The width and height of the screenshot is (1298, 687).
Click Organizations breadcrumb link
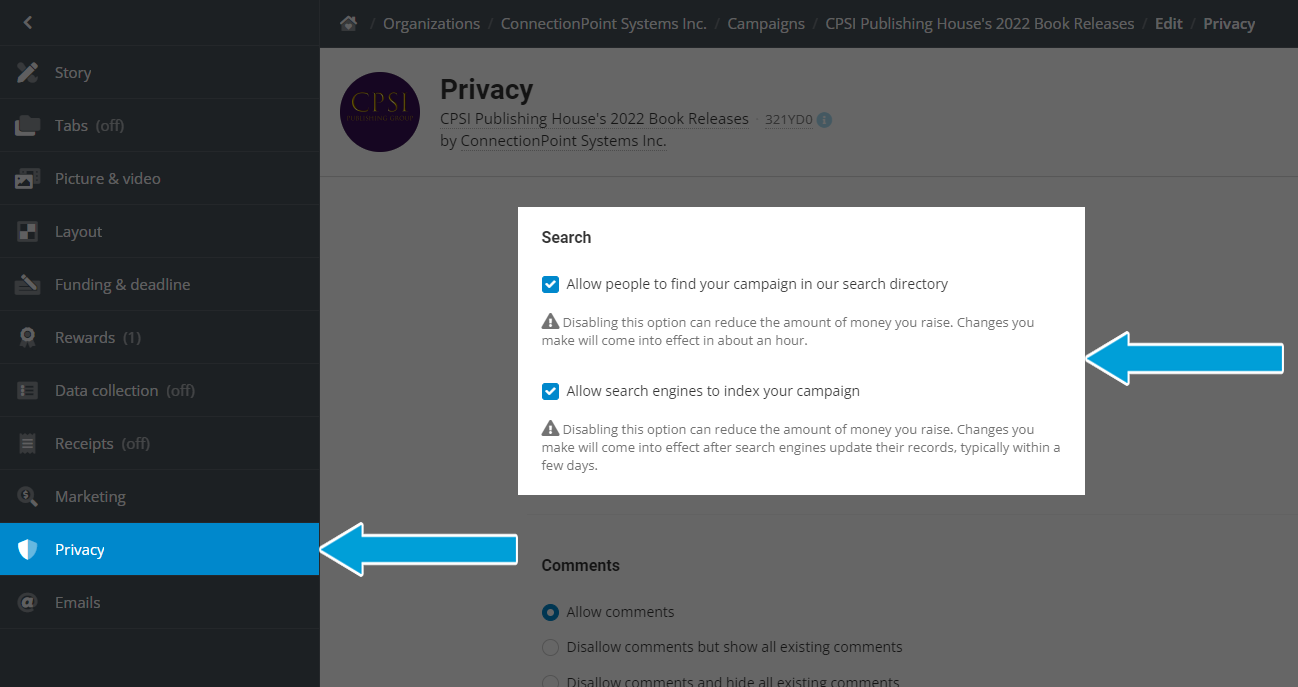[x=431, y=23]
